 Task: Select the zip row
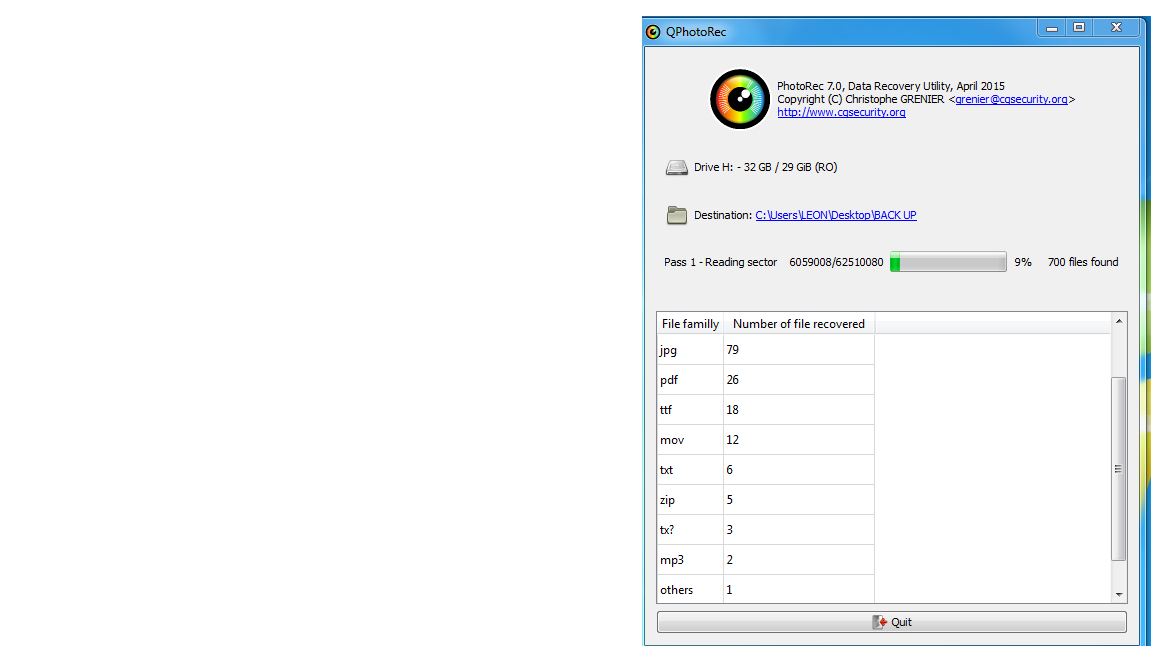[x=766, y=500]
